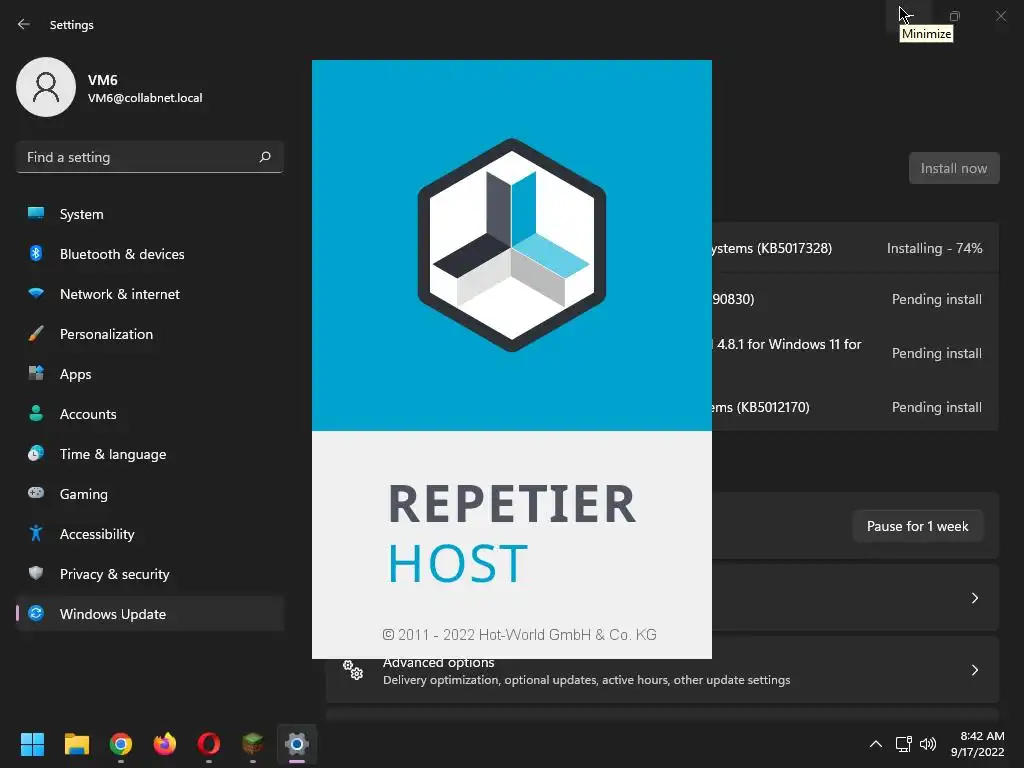Open Privacy & security settings
The image size is (1024, 768).
(x=150, y=574)
